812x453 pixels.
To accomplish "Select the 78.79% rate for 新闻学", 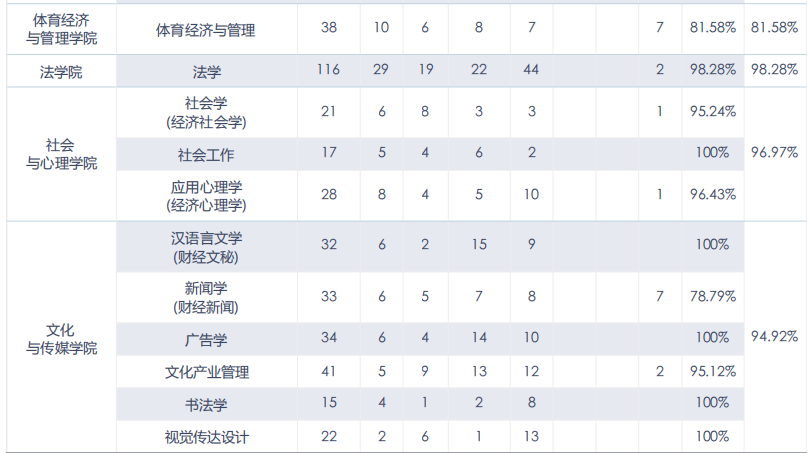I will click(712, 297).
